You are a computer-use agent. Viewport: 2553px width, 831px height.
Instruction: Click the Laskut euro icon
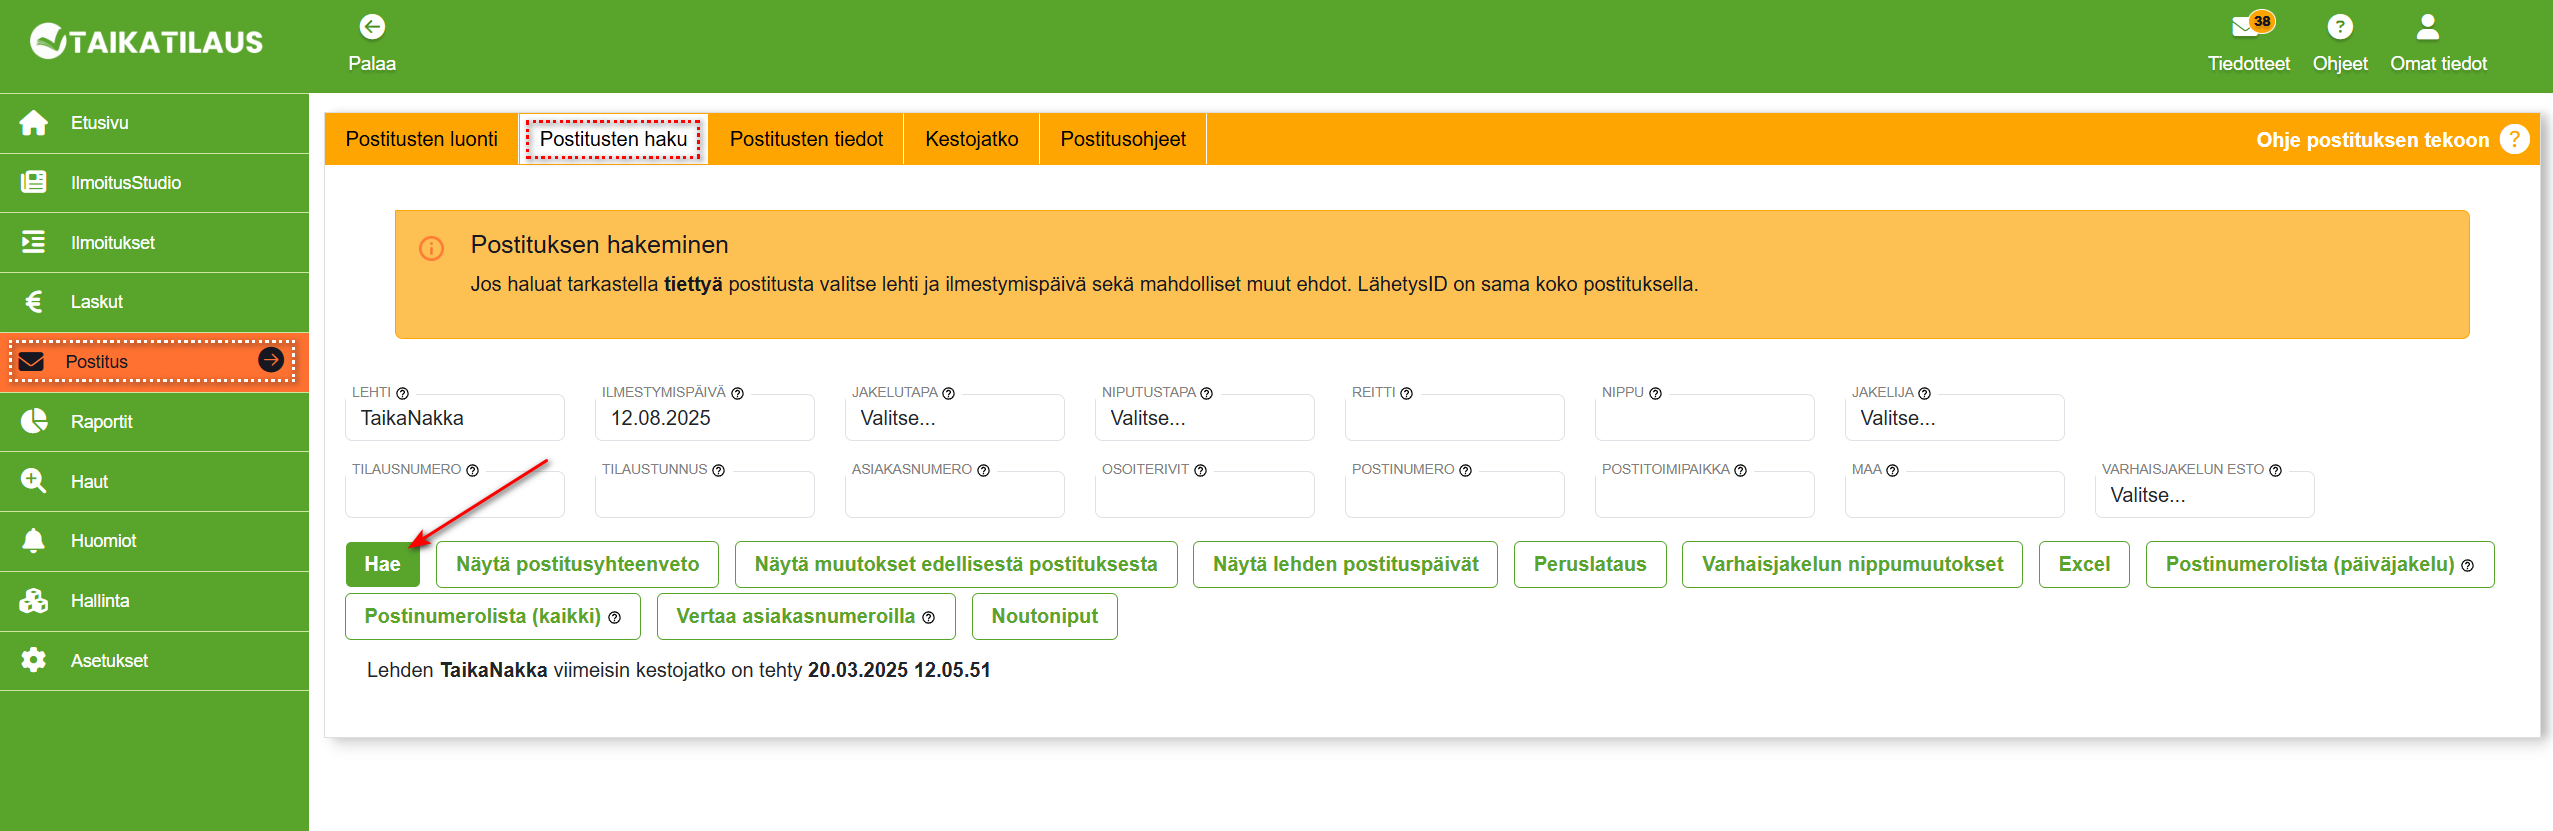point(34,302)
